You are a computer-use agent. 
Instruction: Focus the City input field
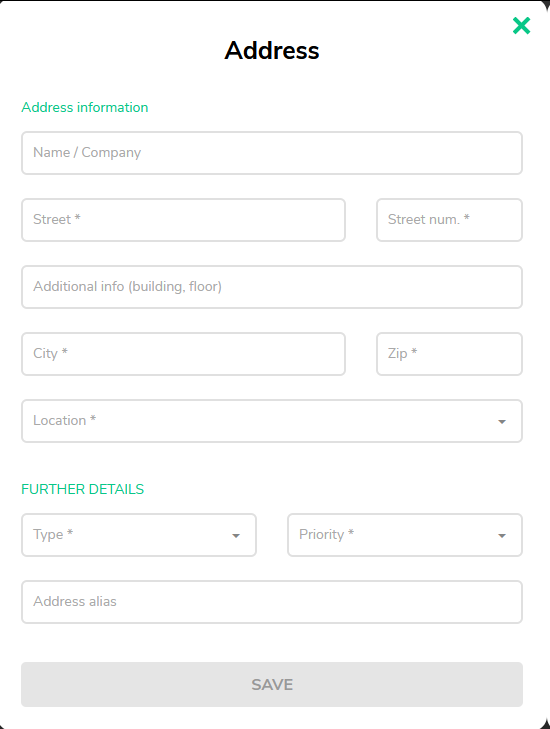(x=183, y=354)
